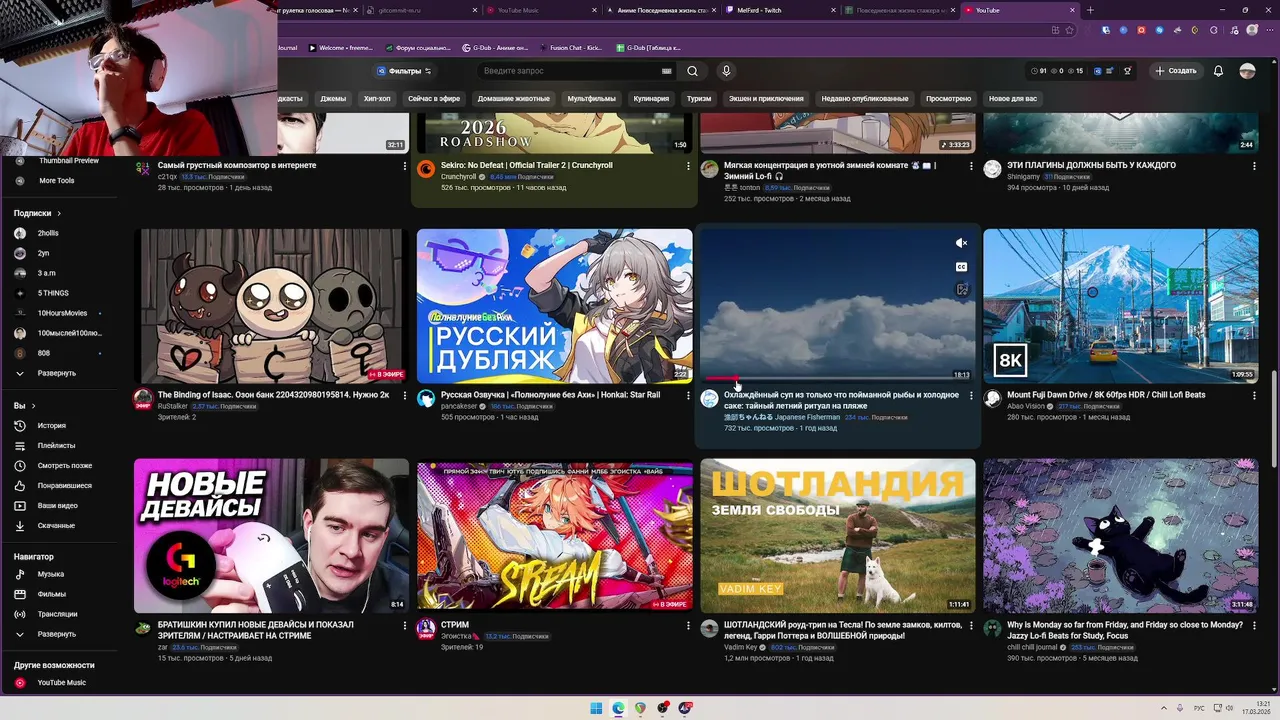Open the taskbar clock and date
The width and height of the screenshot is (1280, 720).
(x=1256, y=708)
